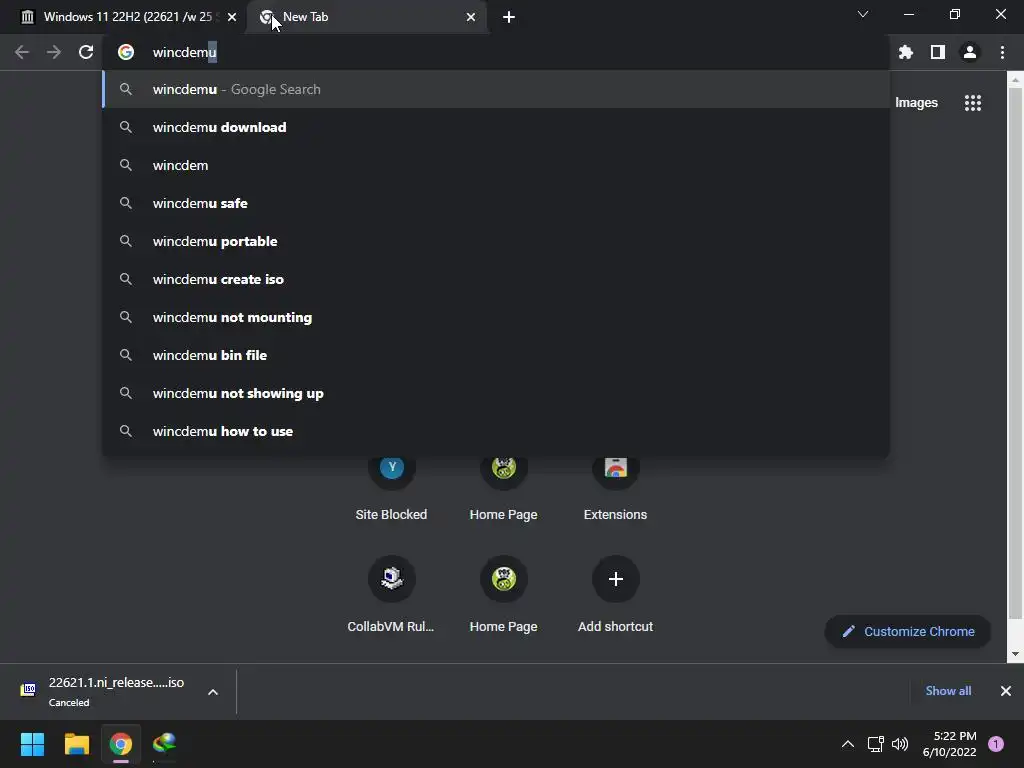This screenshot has width=1024, height=768.
Task: Open the Site Blocked shortcut
Action: tap(392, 487)
